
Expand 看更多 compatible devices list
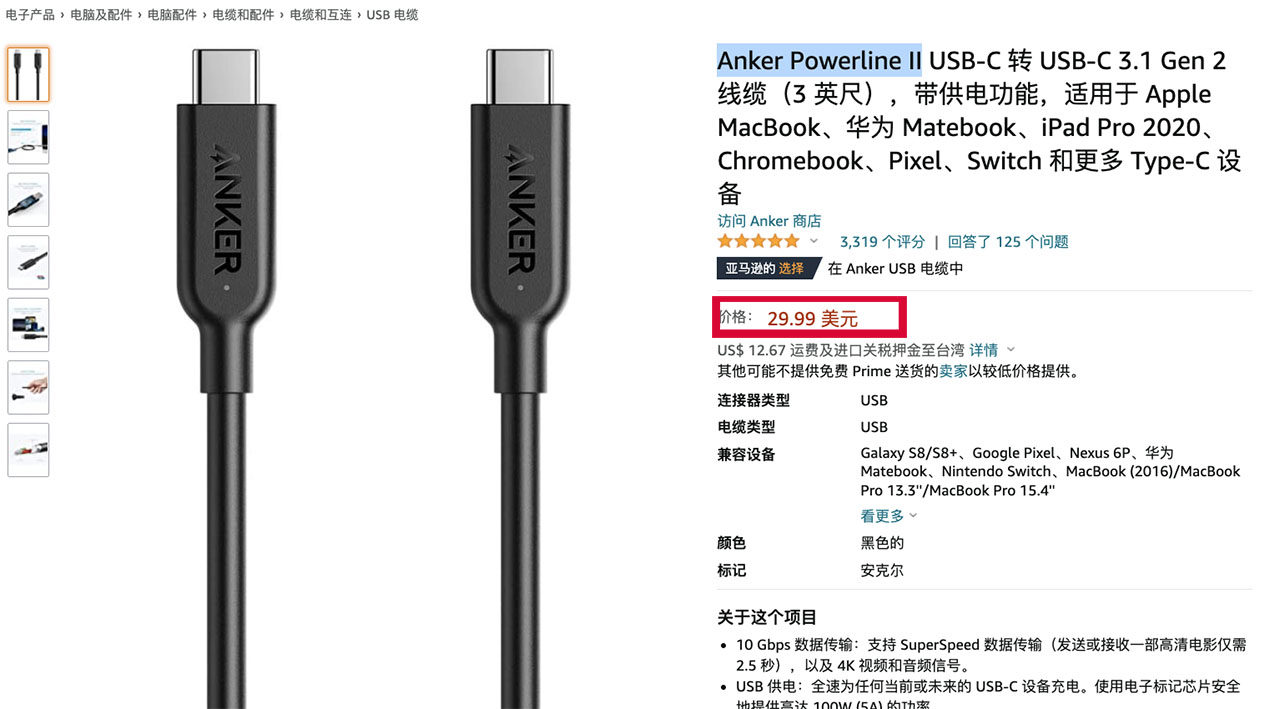888,516
